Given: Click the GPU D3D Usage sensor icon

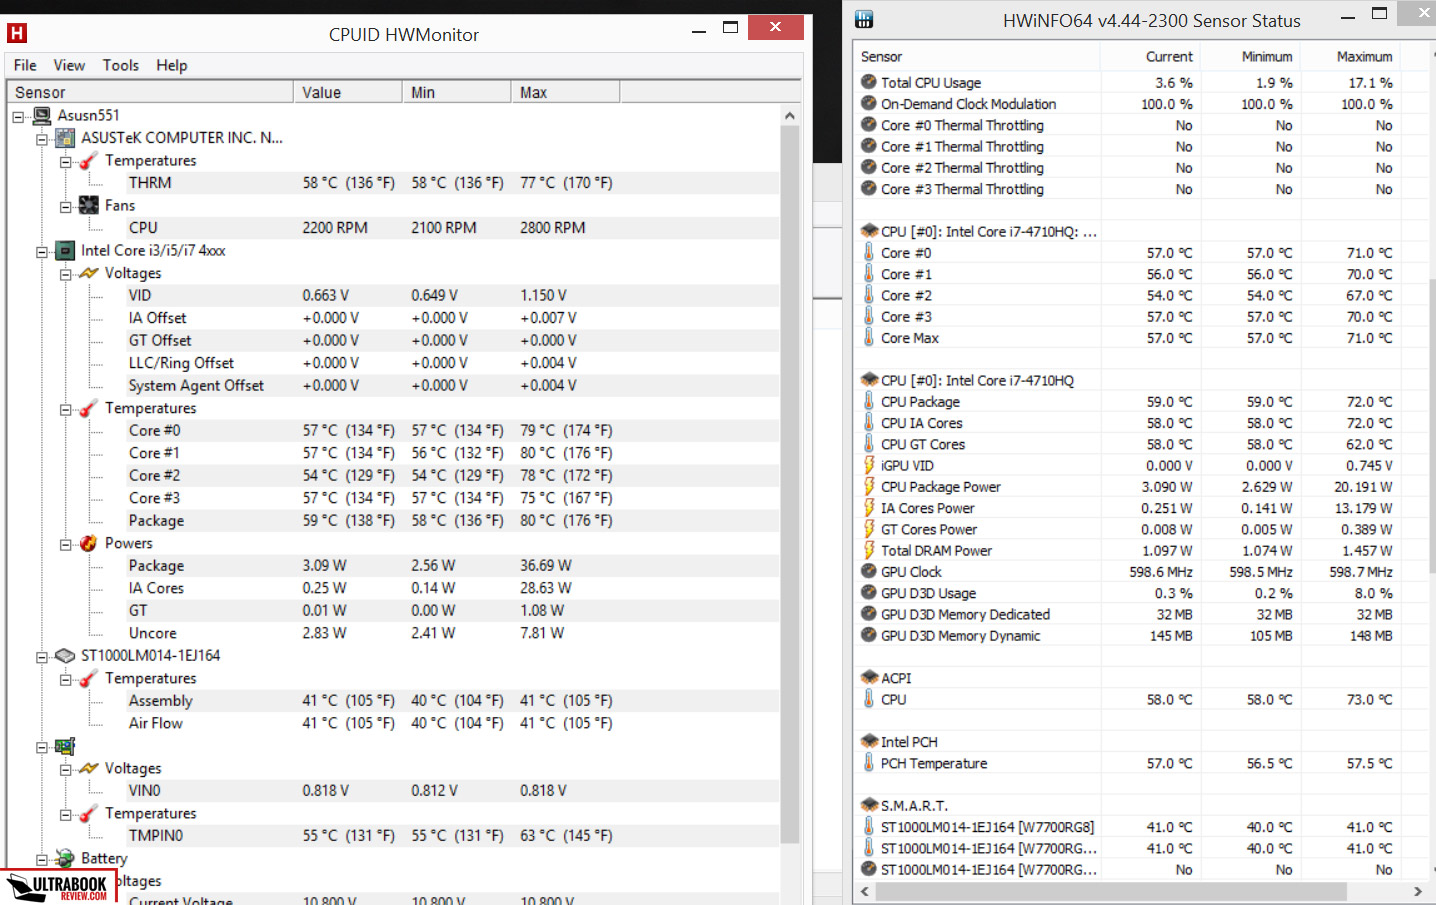Looking at the screenshot, I should [x=869, y=592].
